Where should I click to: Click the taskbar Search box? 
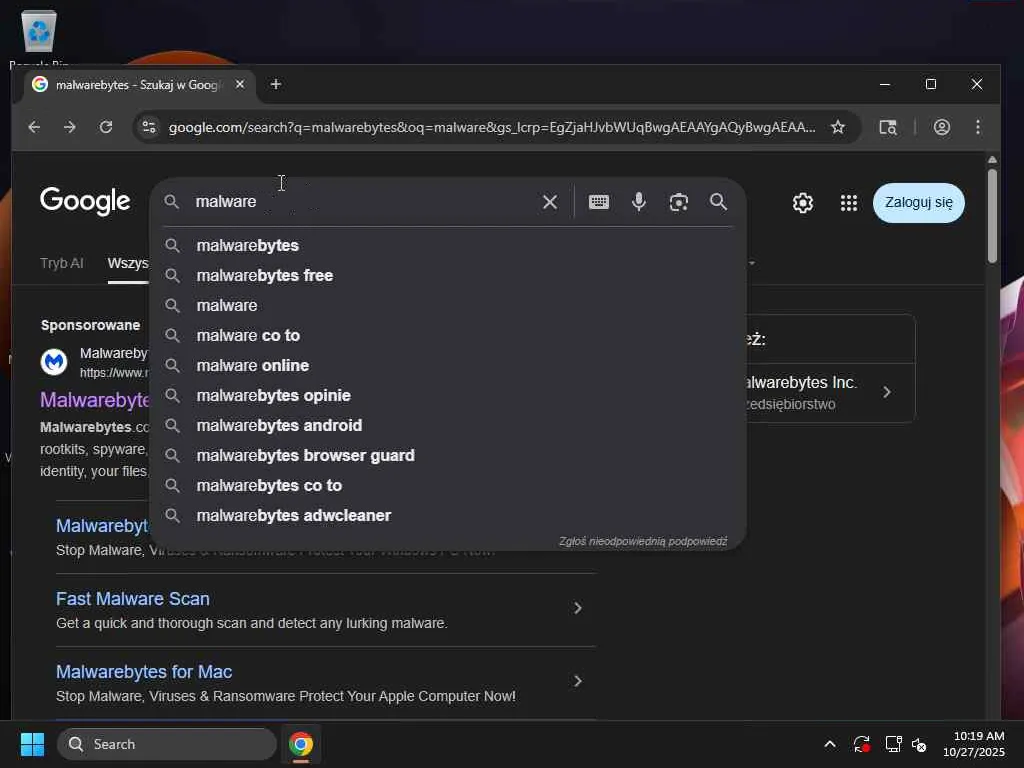[x=167, y=744]
